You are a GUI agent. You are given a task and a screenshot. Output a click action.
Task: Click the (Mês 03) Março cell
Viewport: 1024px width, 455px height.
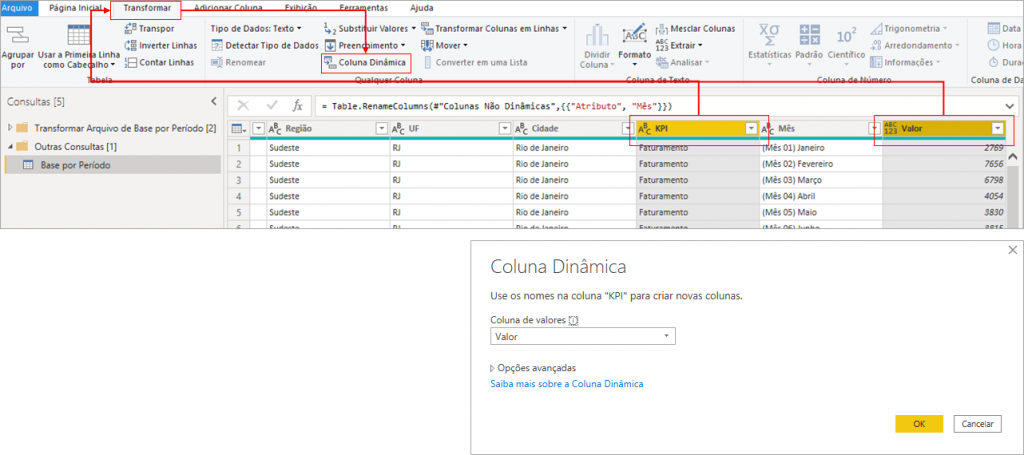pyautogui.click(x=821, y=180)
